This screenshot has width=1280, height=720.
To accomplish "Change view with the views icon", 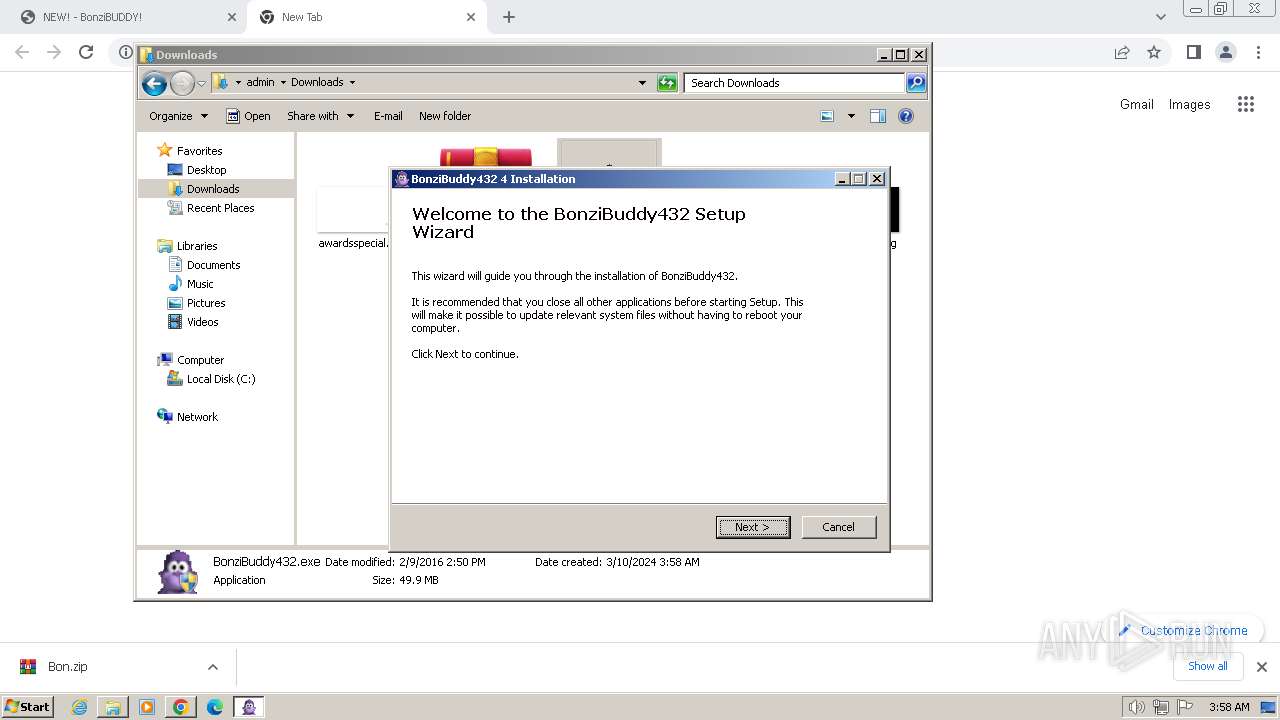I will click(827, 116).
